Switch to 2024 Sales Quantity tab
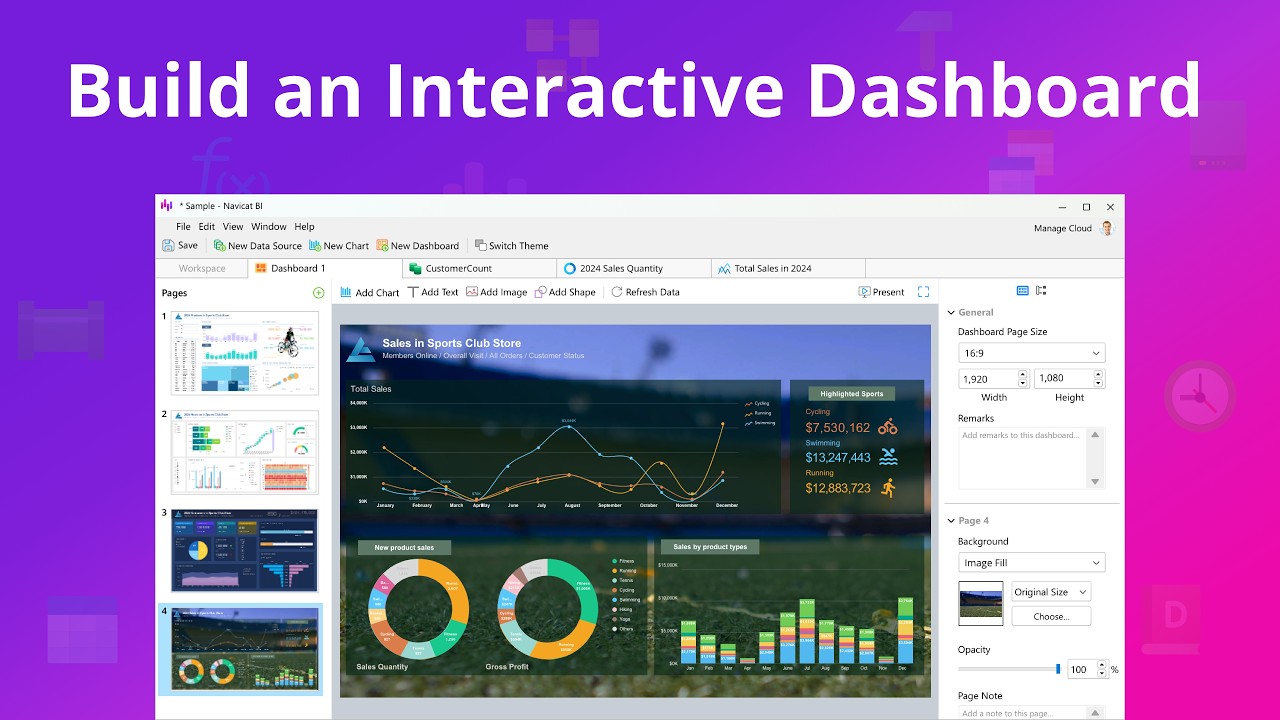The image size is (1280, 720). tap(635, 268)
